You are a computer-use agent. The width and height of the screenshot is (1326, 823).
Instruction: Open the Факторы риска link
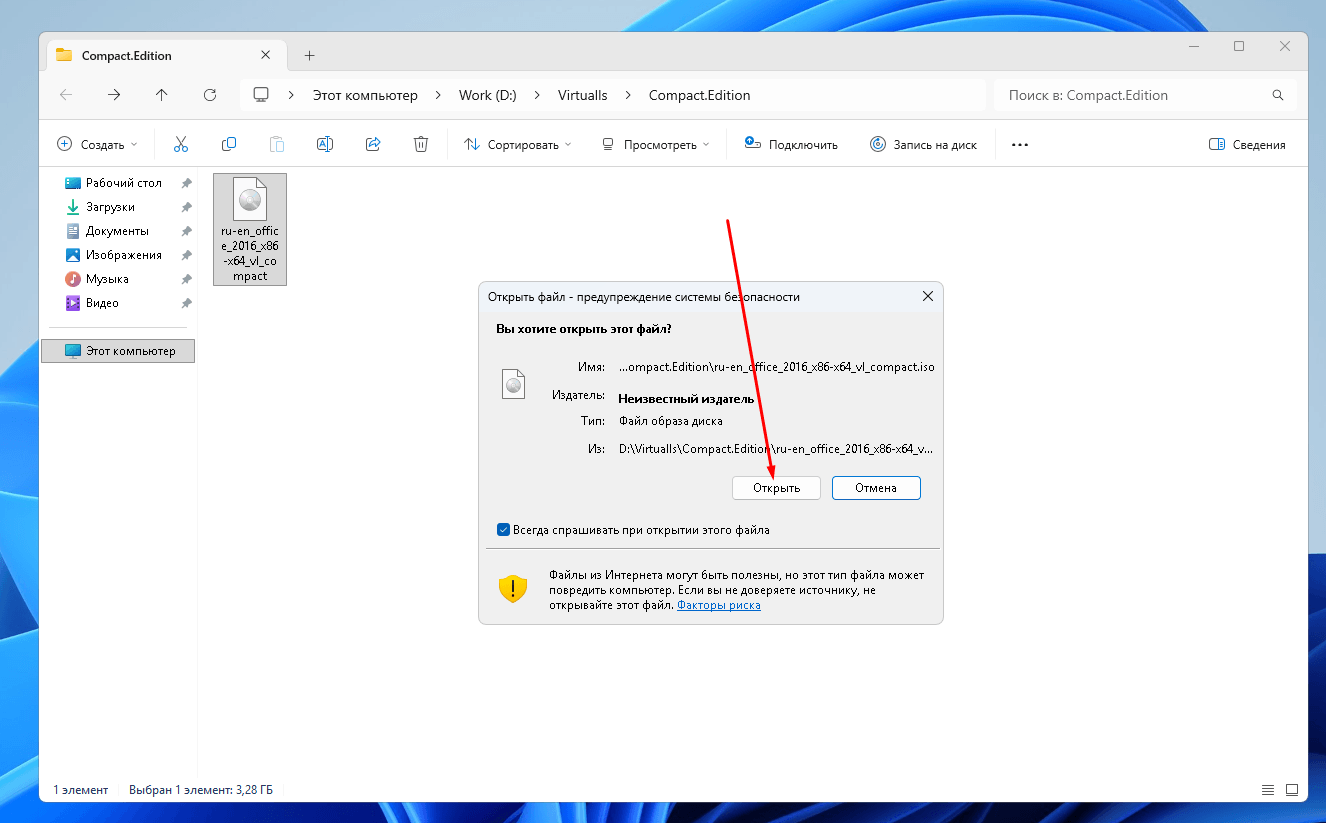[719, 605]
